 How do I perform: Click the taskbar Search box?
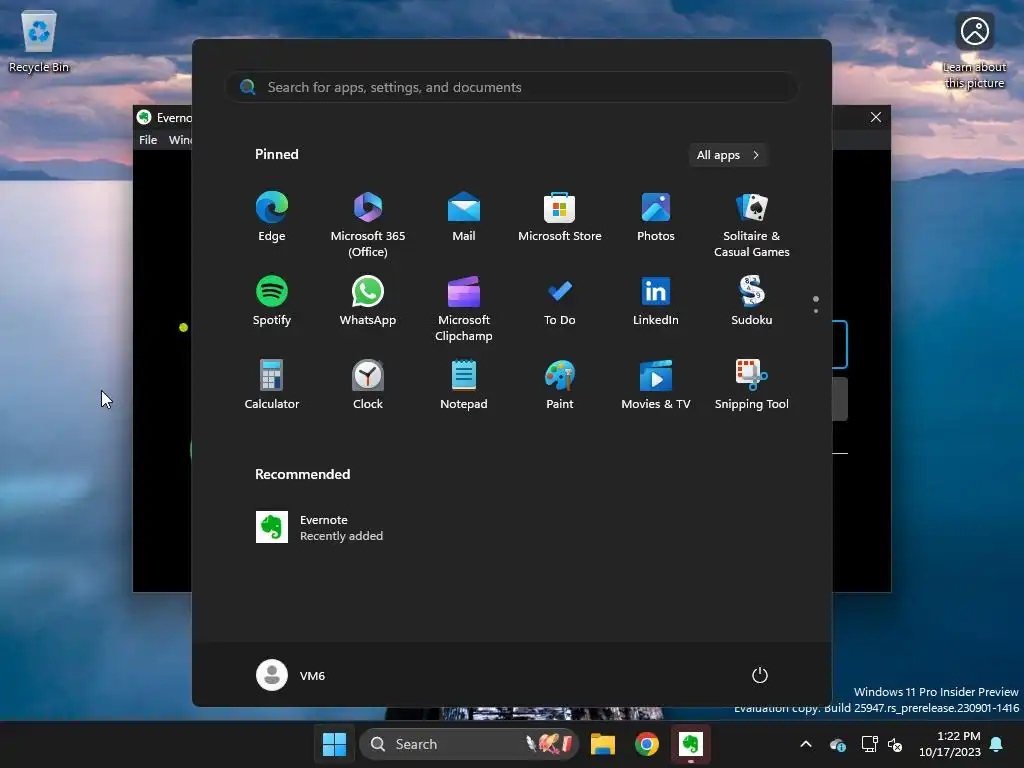point(469,744)
